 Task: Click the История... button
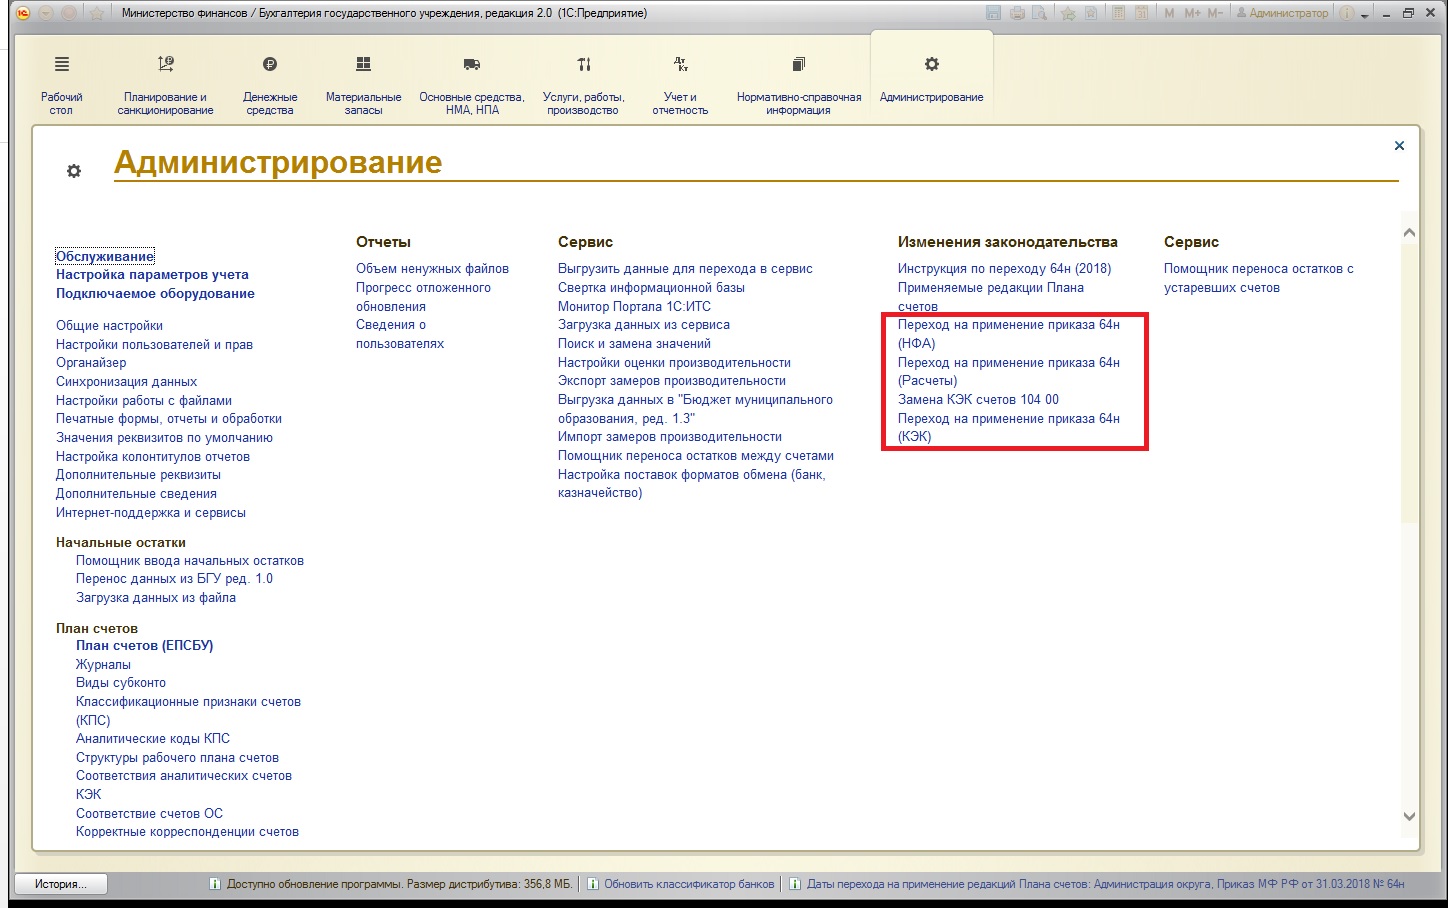click(x=60, y=884)
